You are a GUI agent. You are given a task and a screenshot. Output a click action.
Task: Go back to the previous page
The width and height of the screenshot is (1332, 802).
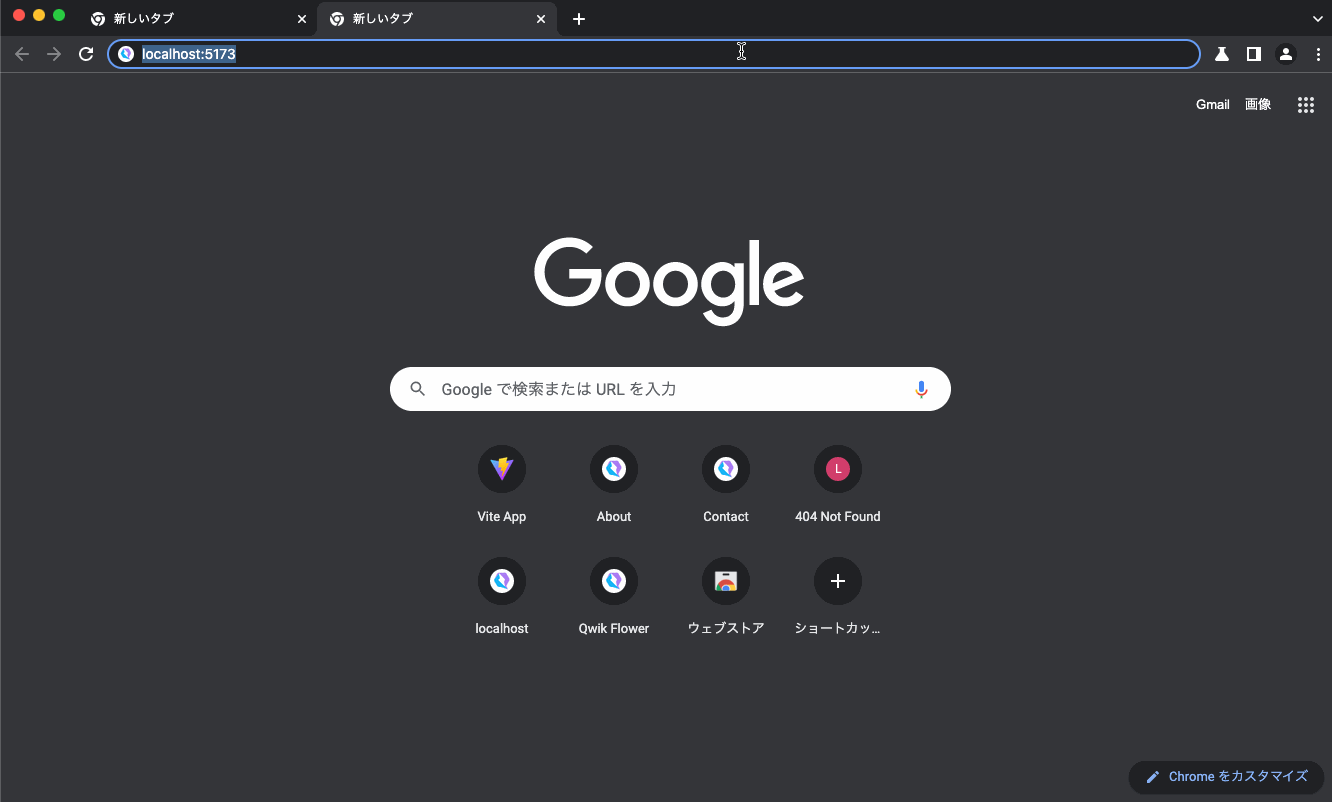[22, 54]
